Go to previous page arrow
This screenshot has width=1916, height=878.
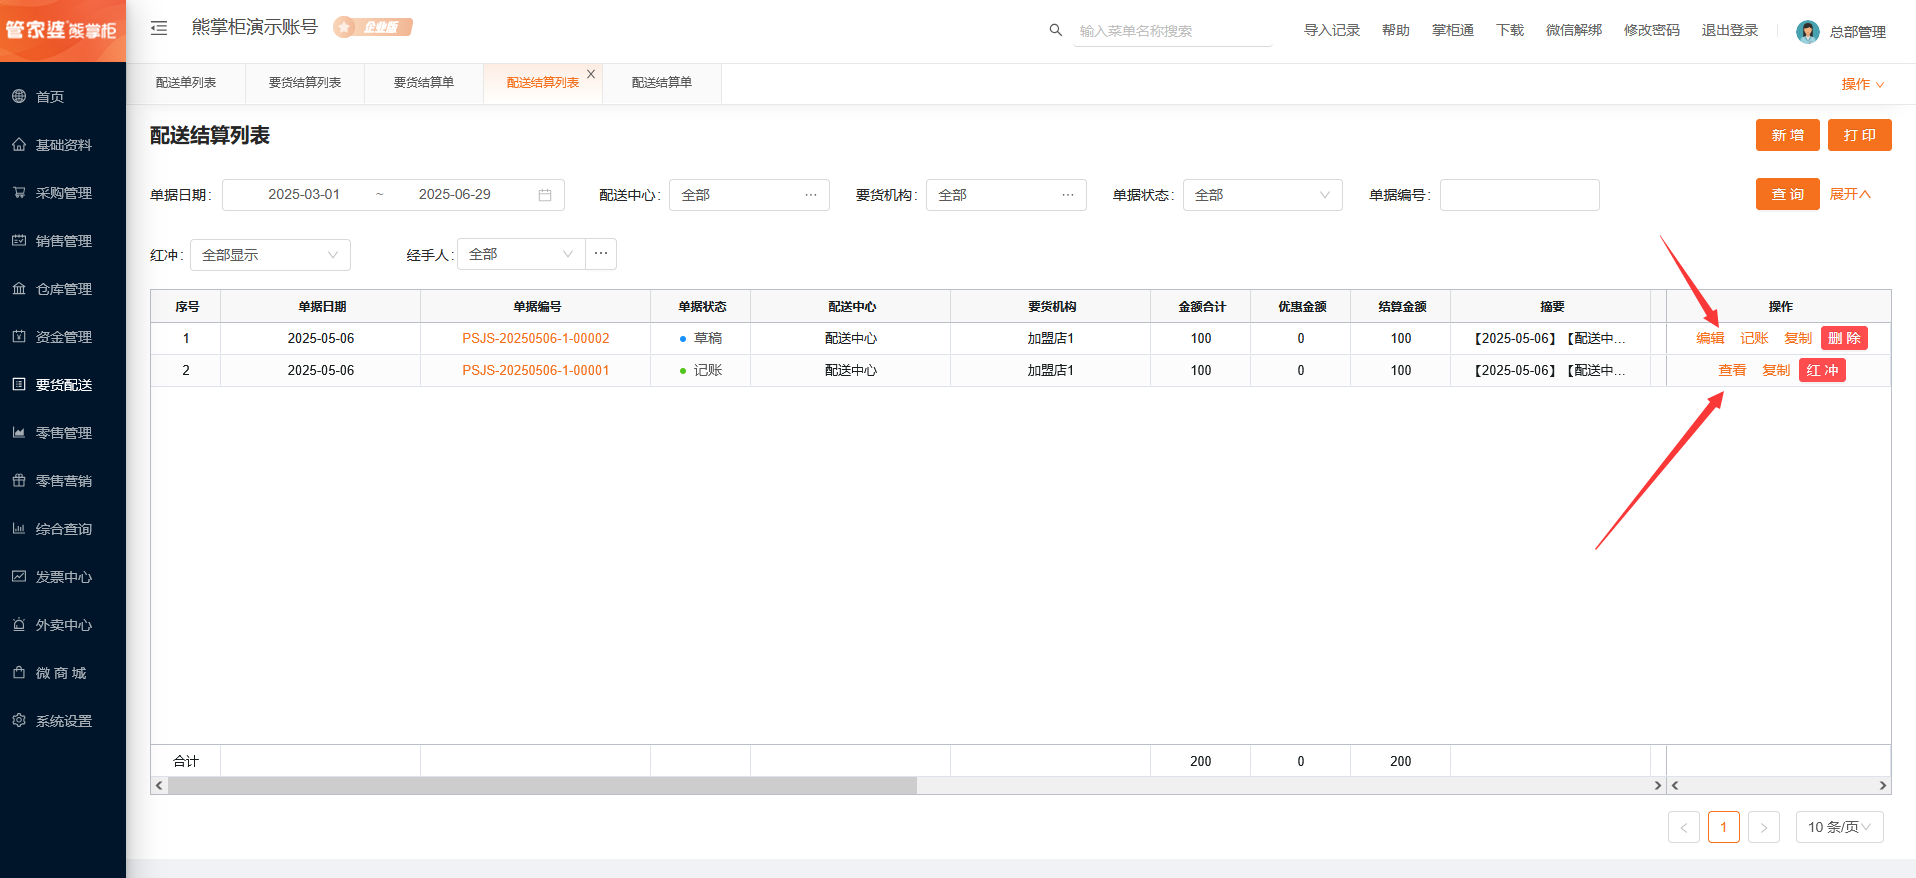coord(1684,827)
